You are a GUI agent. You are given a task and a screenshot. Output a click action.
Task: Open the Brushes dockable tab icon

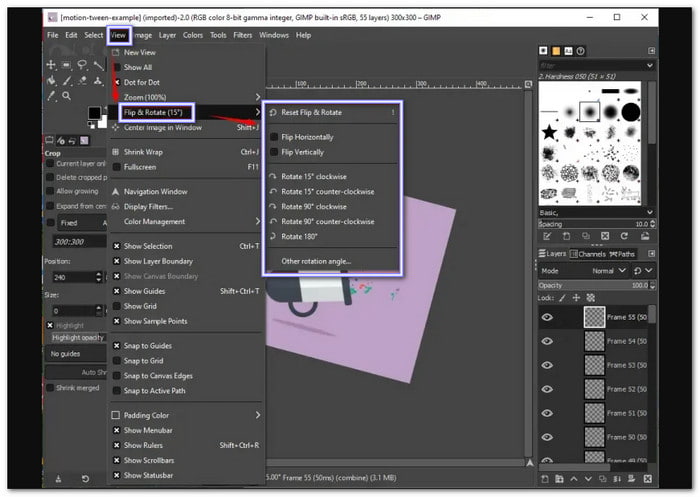(543, 51)
